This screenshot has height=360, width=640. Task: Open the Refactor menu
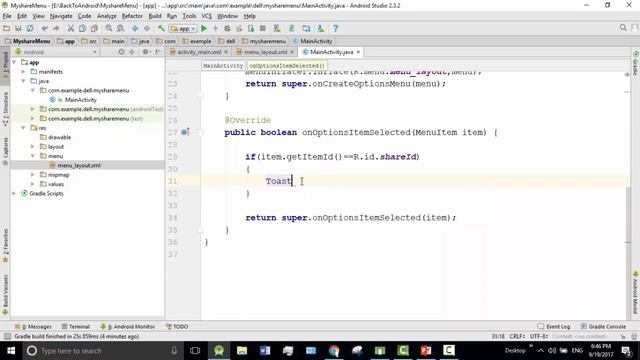(132, 16)
